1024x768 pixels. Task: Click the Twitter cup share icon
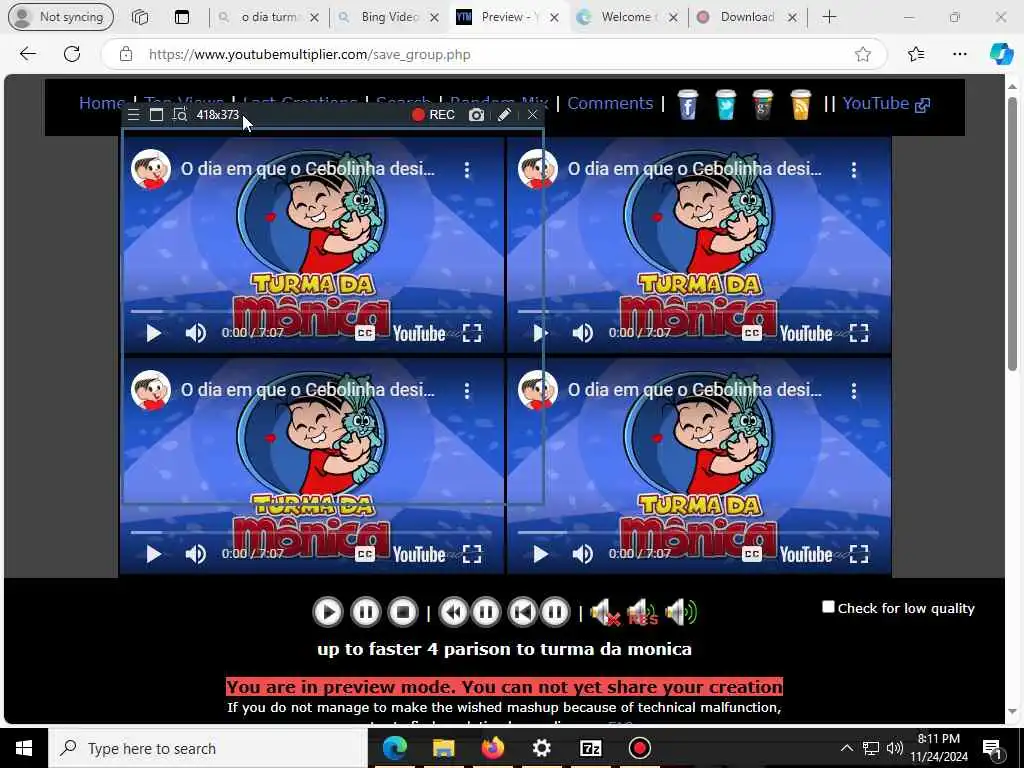[725, 104]
